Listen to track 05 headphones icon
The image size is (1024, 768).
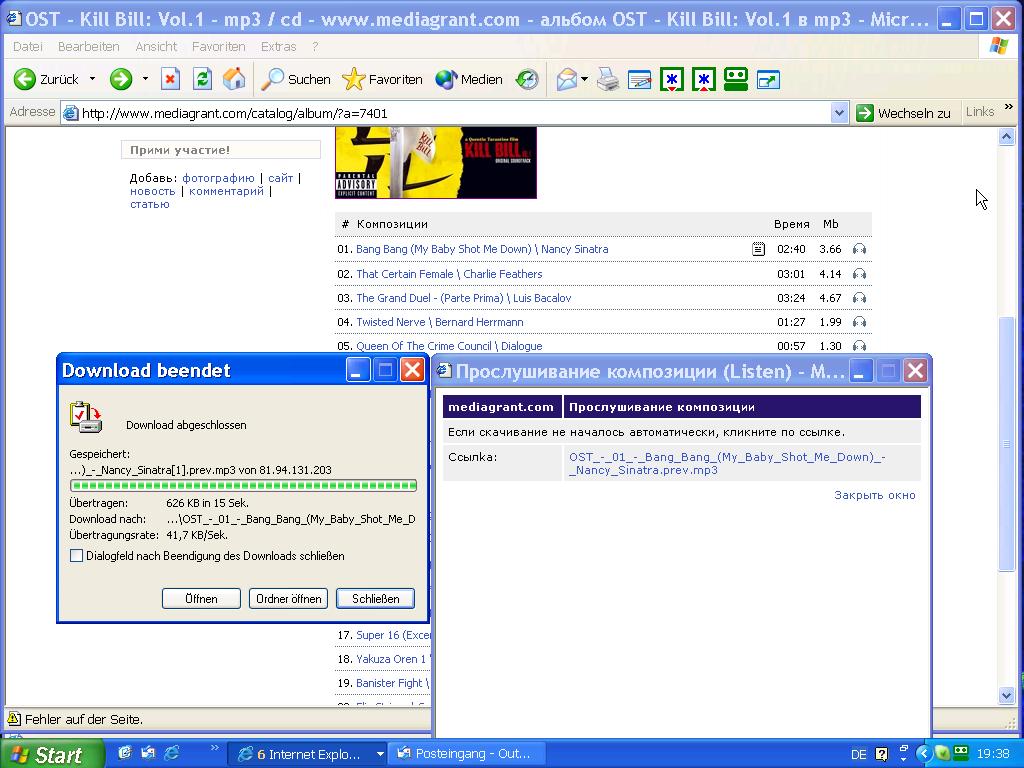click(859, 346)
